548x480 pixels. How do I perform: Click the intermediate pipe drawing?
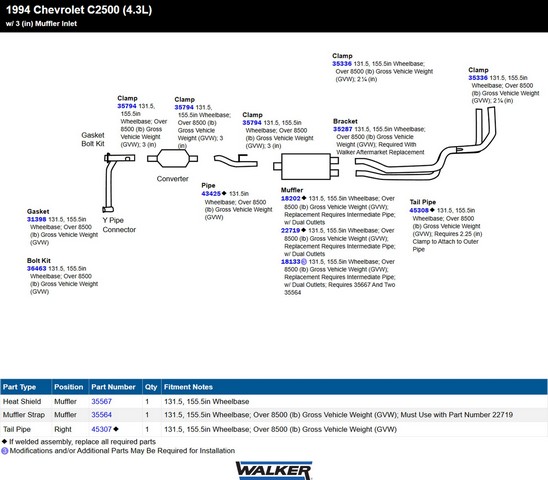pyautogui.click(x=236, y=161)
